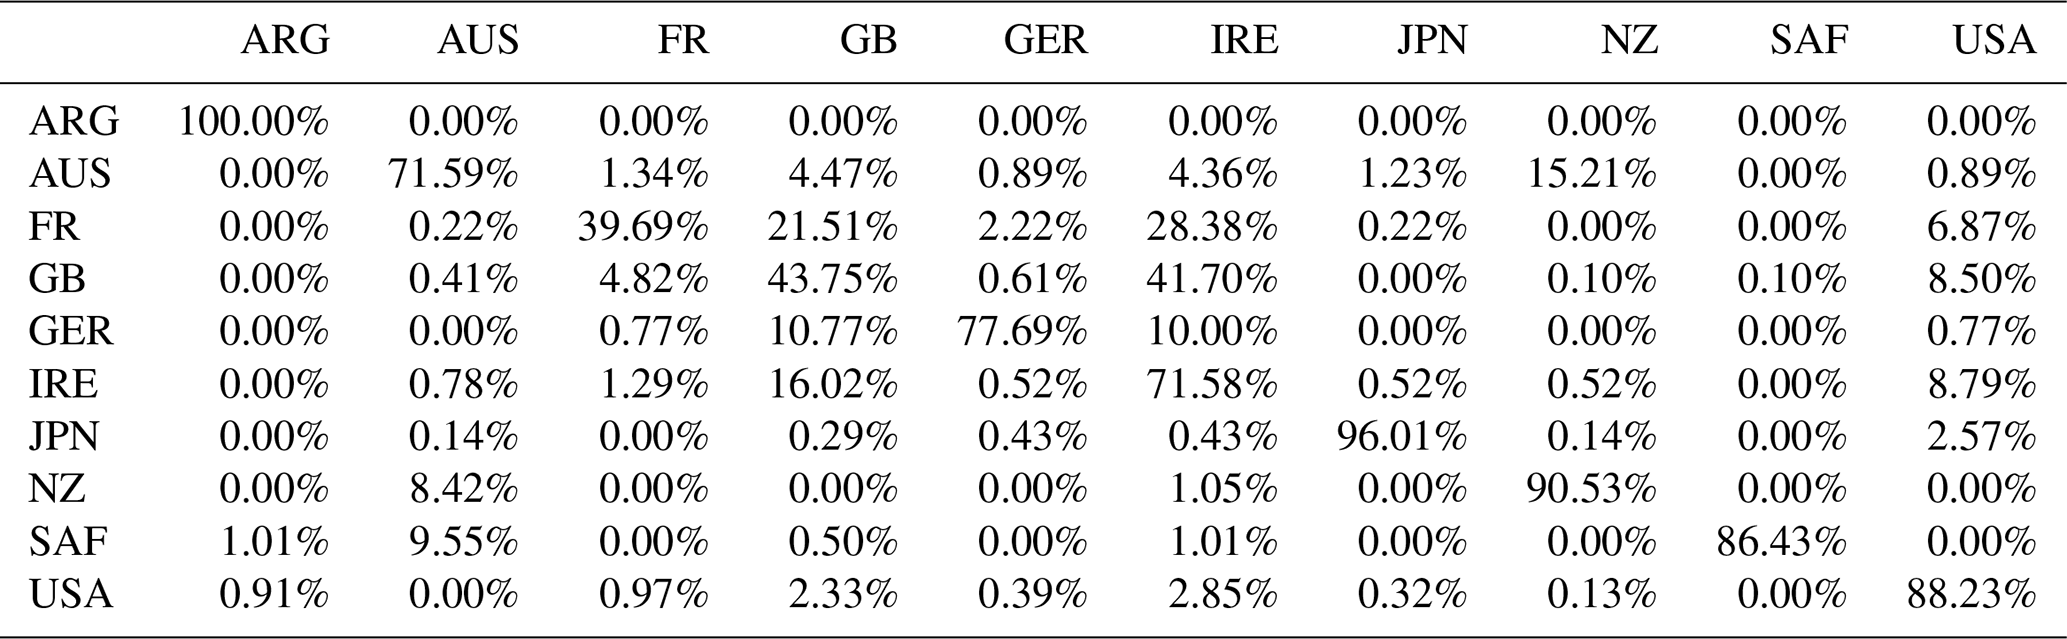
Task: Select the GER row label
Action: 71,331
